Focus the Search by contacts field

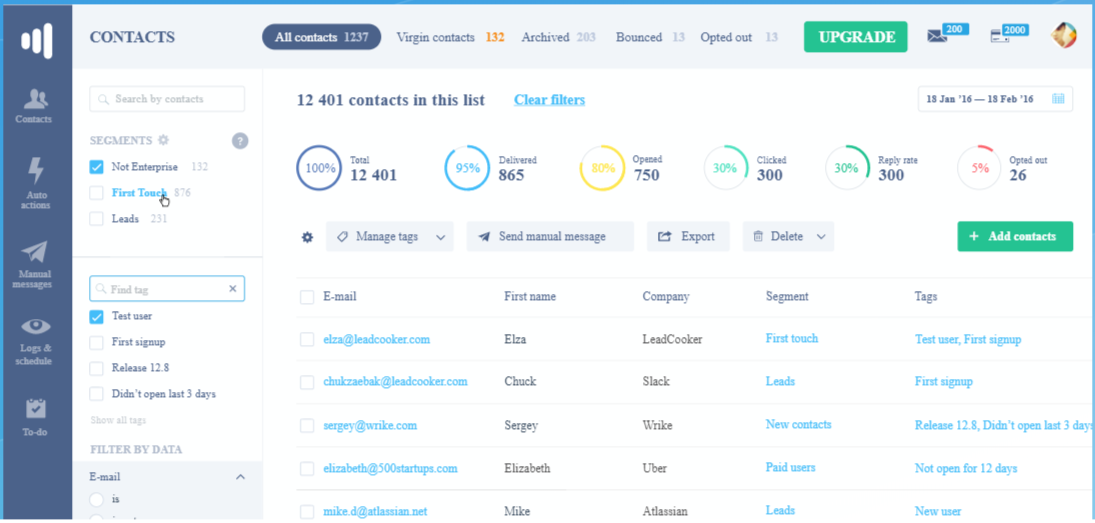pos(167,99)
